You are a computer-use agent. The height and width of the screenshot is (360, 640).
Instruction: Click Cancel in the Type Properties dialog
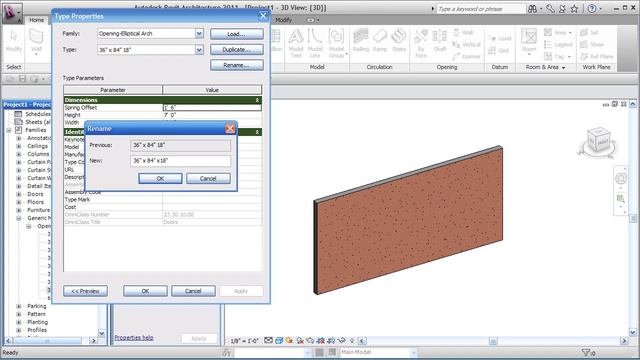click(x=193, y=291)
